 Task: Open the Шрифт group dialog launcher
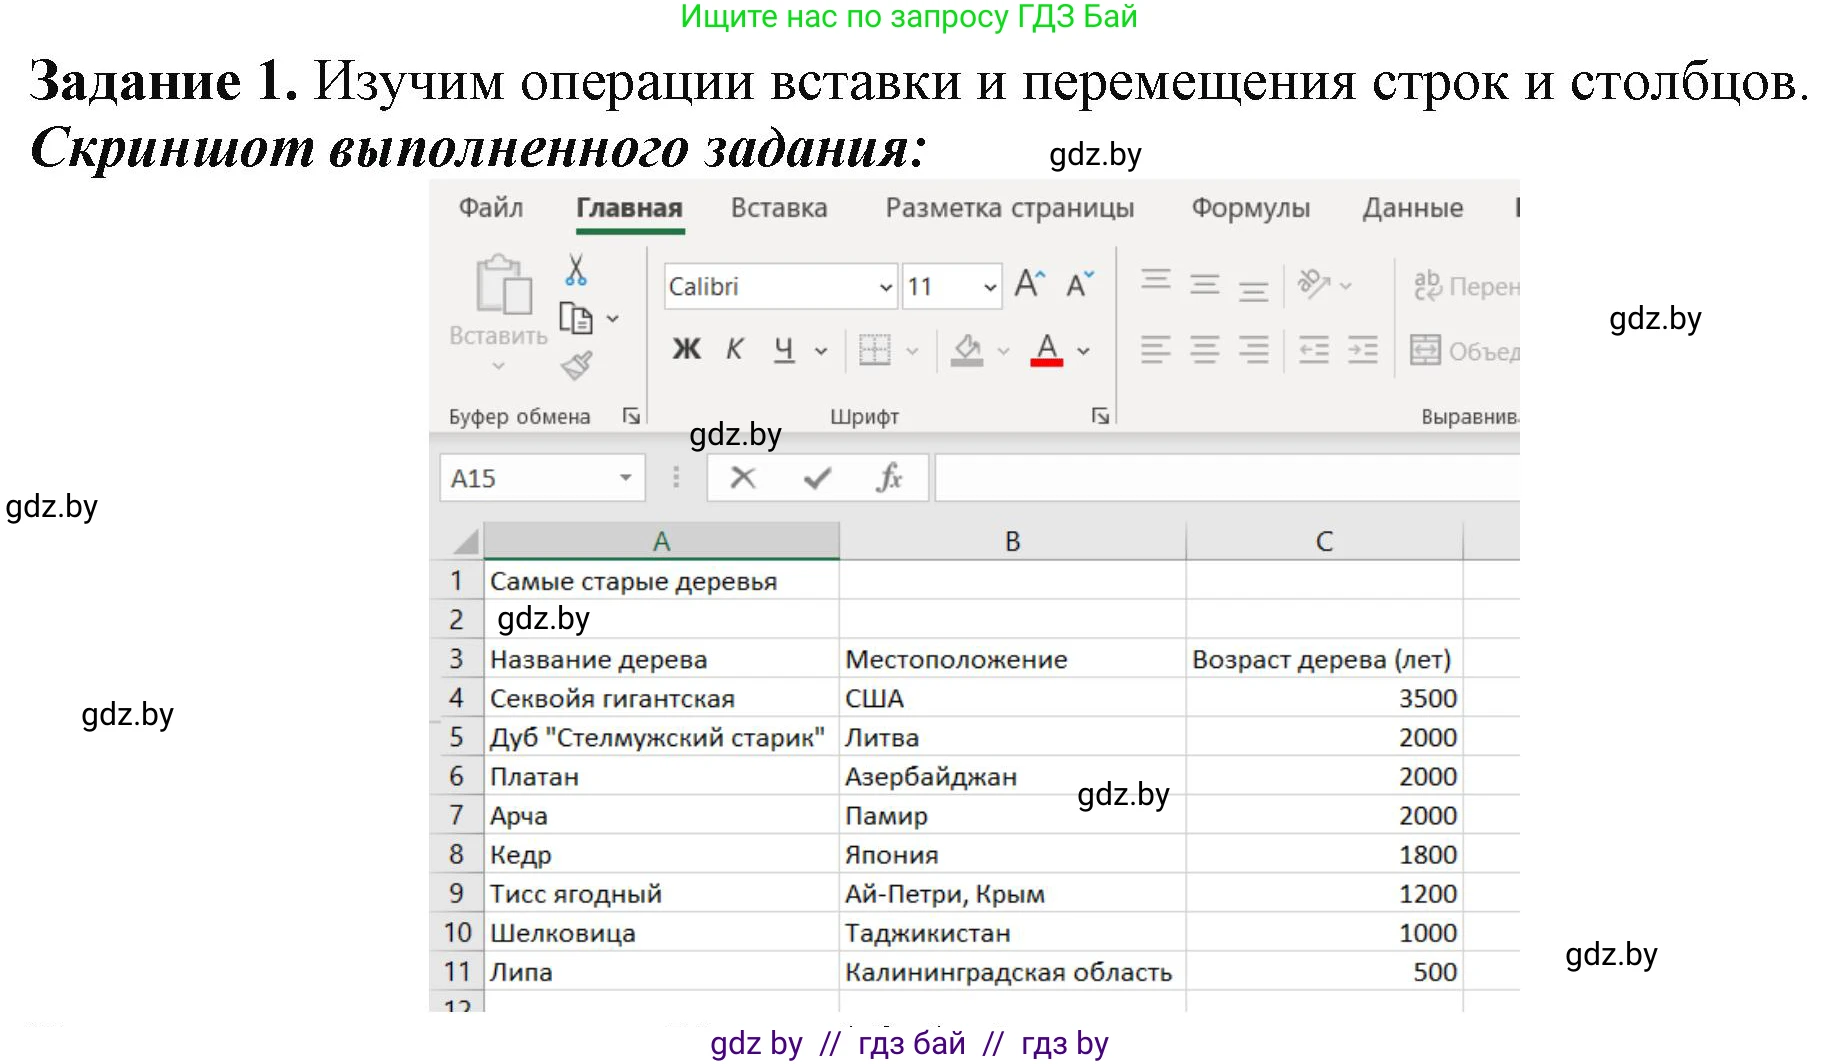pos(1101,415)
